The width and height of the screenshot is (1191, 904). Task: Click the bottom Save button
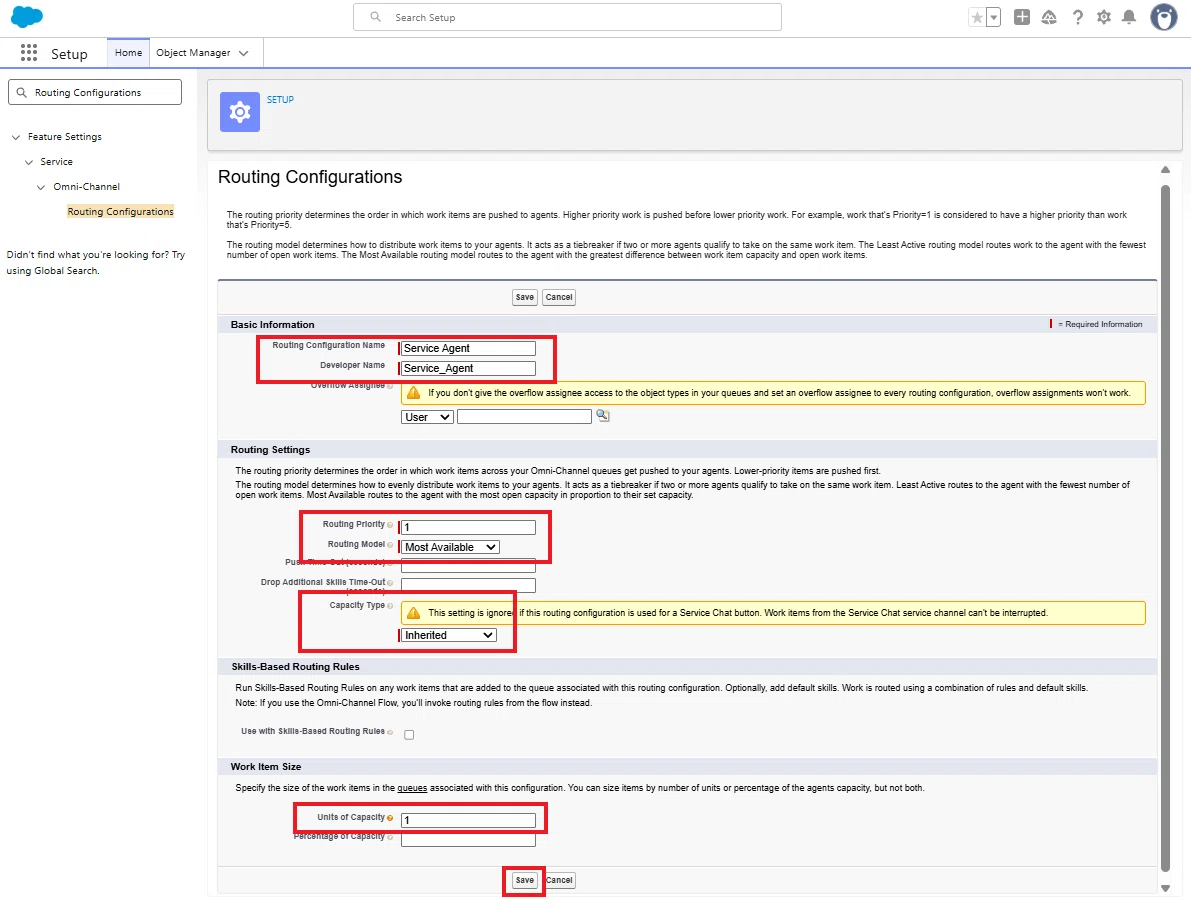(x=525, y=880)
